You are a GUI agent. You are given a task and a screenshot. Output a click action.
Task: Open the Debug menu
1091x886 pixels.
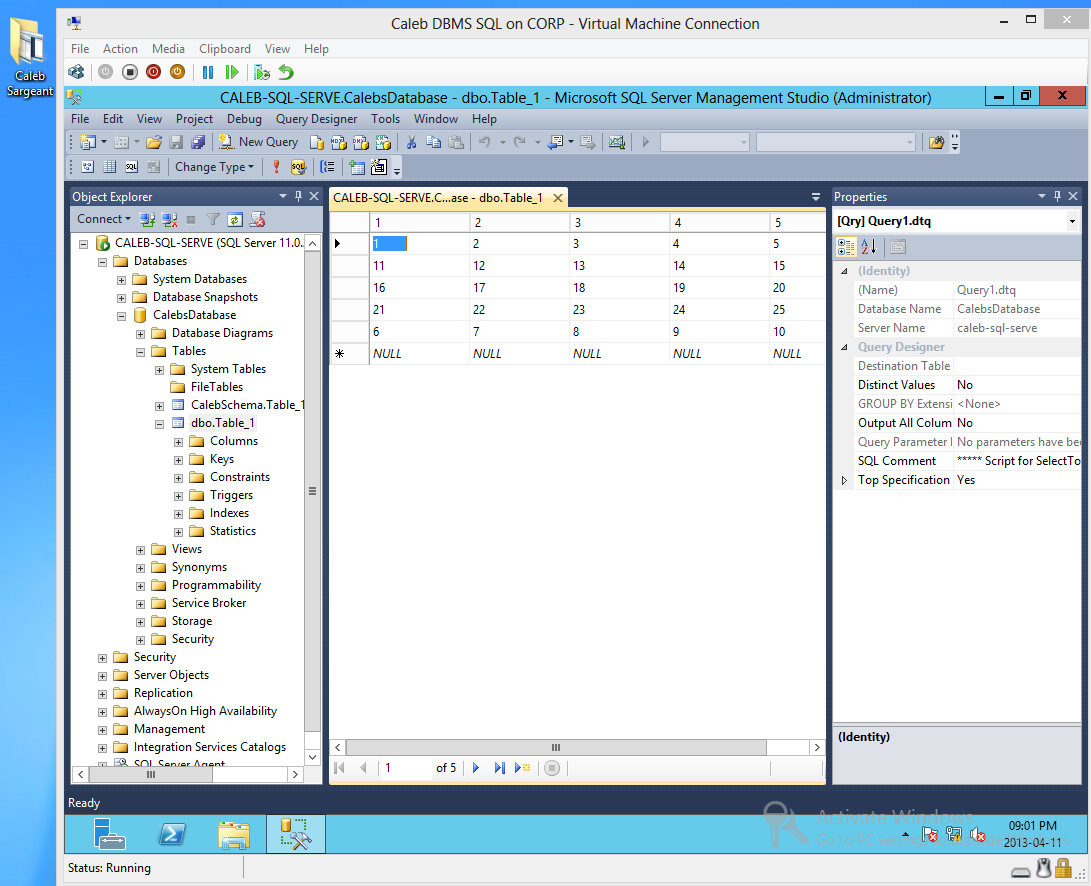(244, 119)
